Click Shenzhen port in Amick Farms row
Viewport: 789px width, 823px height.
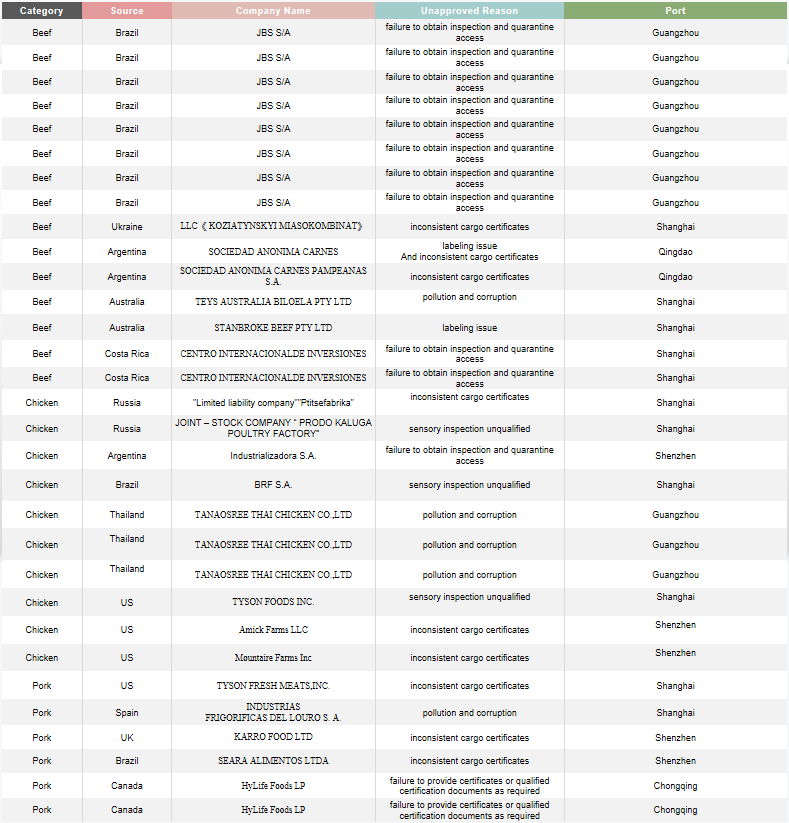(x=675, y=630)
